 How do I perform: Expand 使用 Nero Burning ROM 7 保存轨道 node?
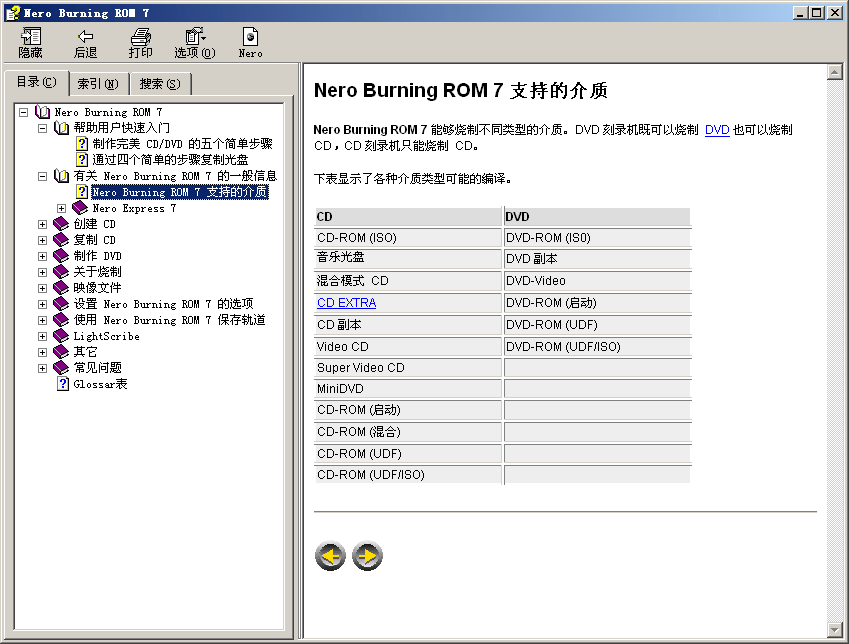(x=42, y=321)
